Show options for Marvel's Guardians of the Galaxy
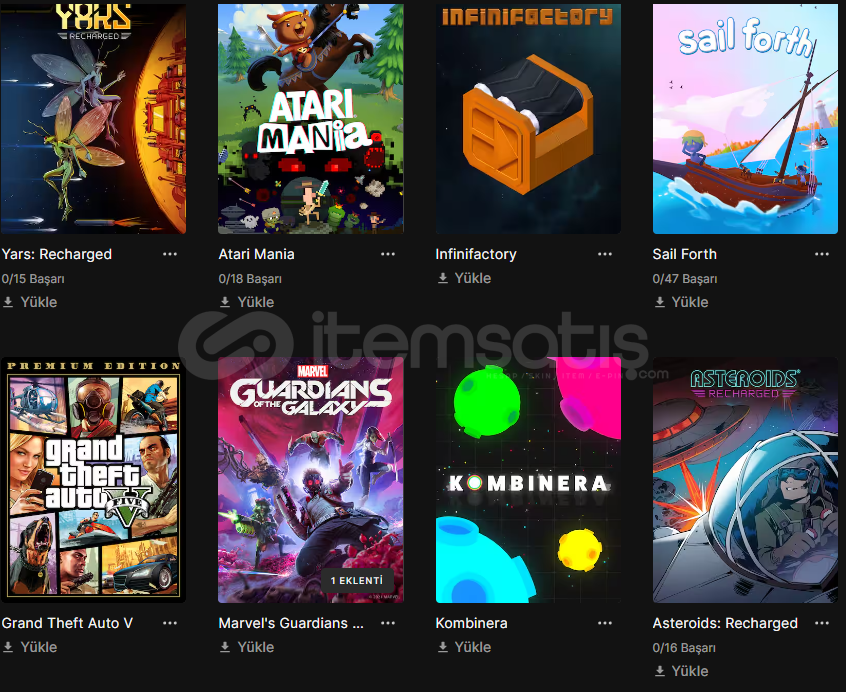 click(x=388, y=623)
